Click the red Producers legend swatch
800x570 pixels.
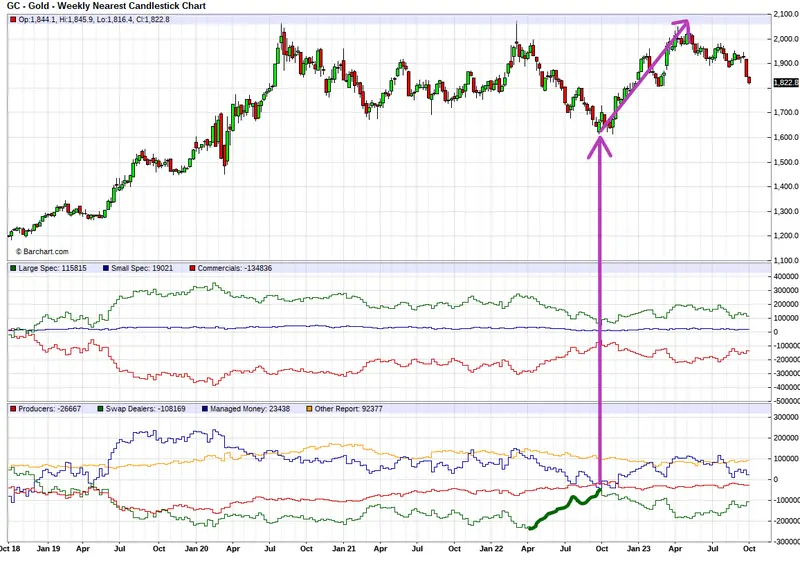pos(13,409)
